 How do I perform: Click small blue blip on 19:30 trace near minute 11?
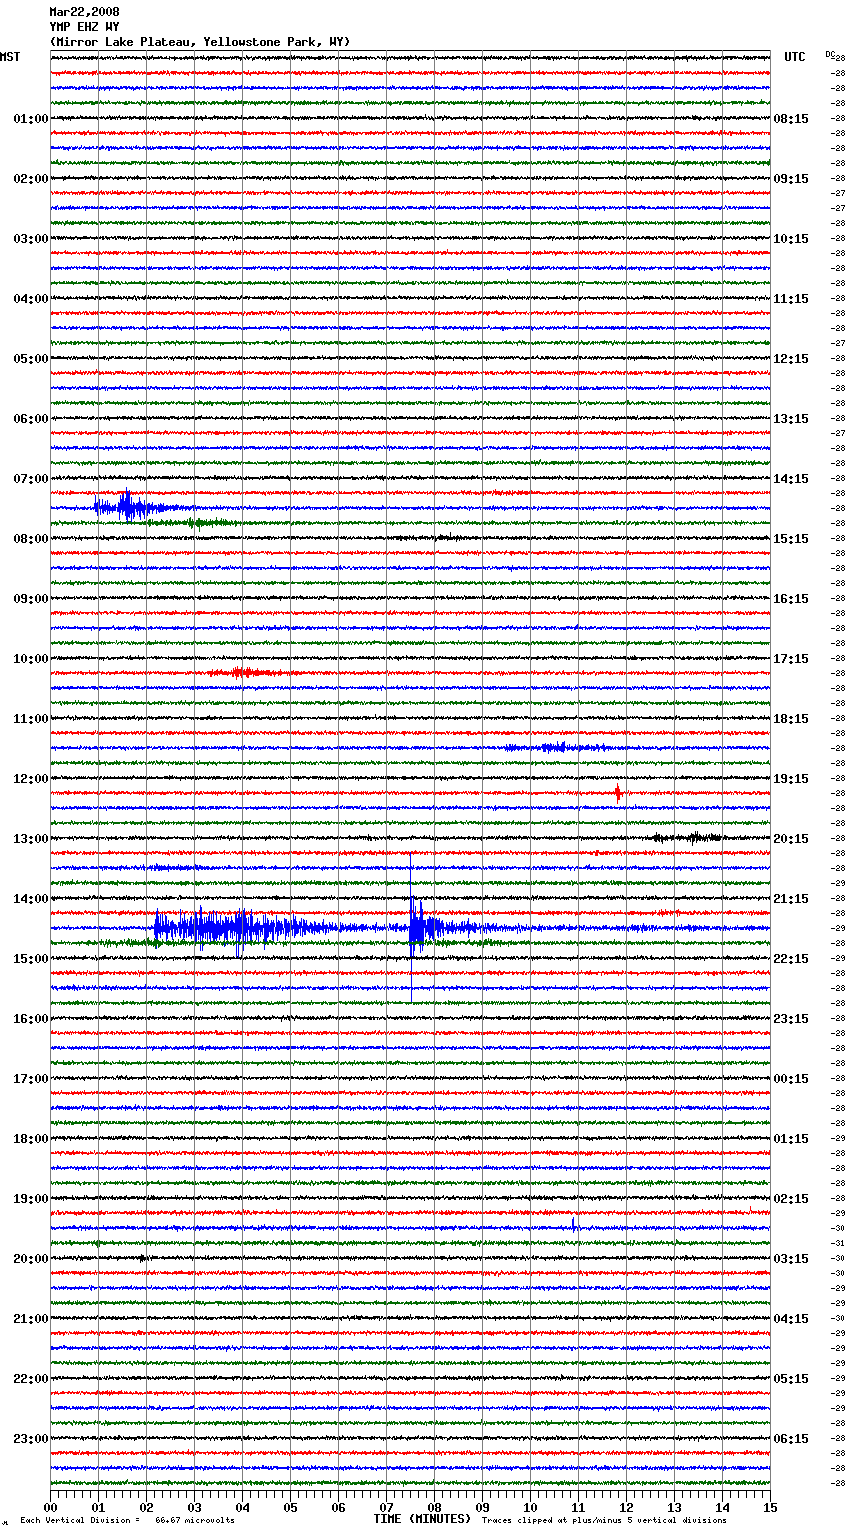coord(574,1224)
